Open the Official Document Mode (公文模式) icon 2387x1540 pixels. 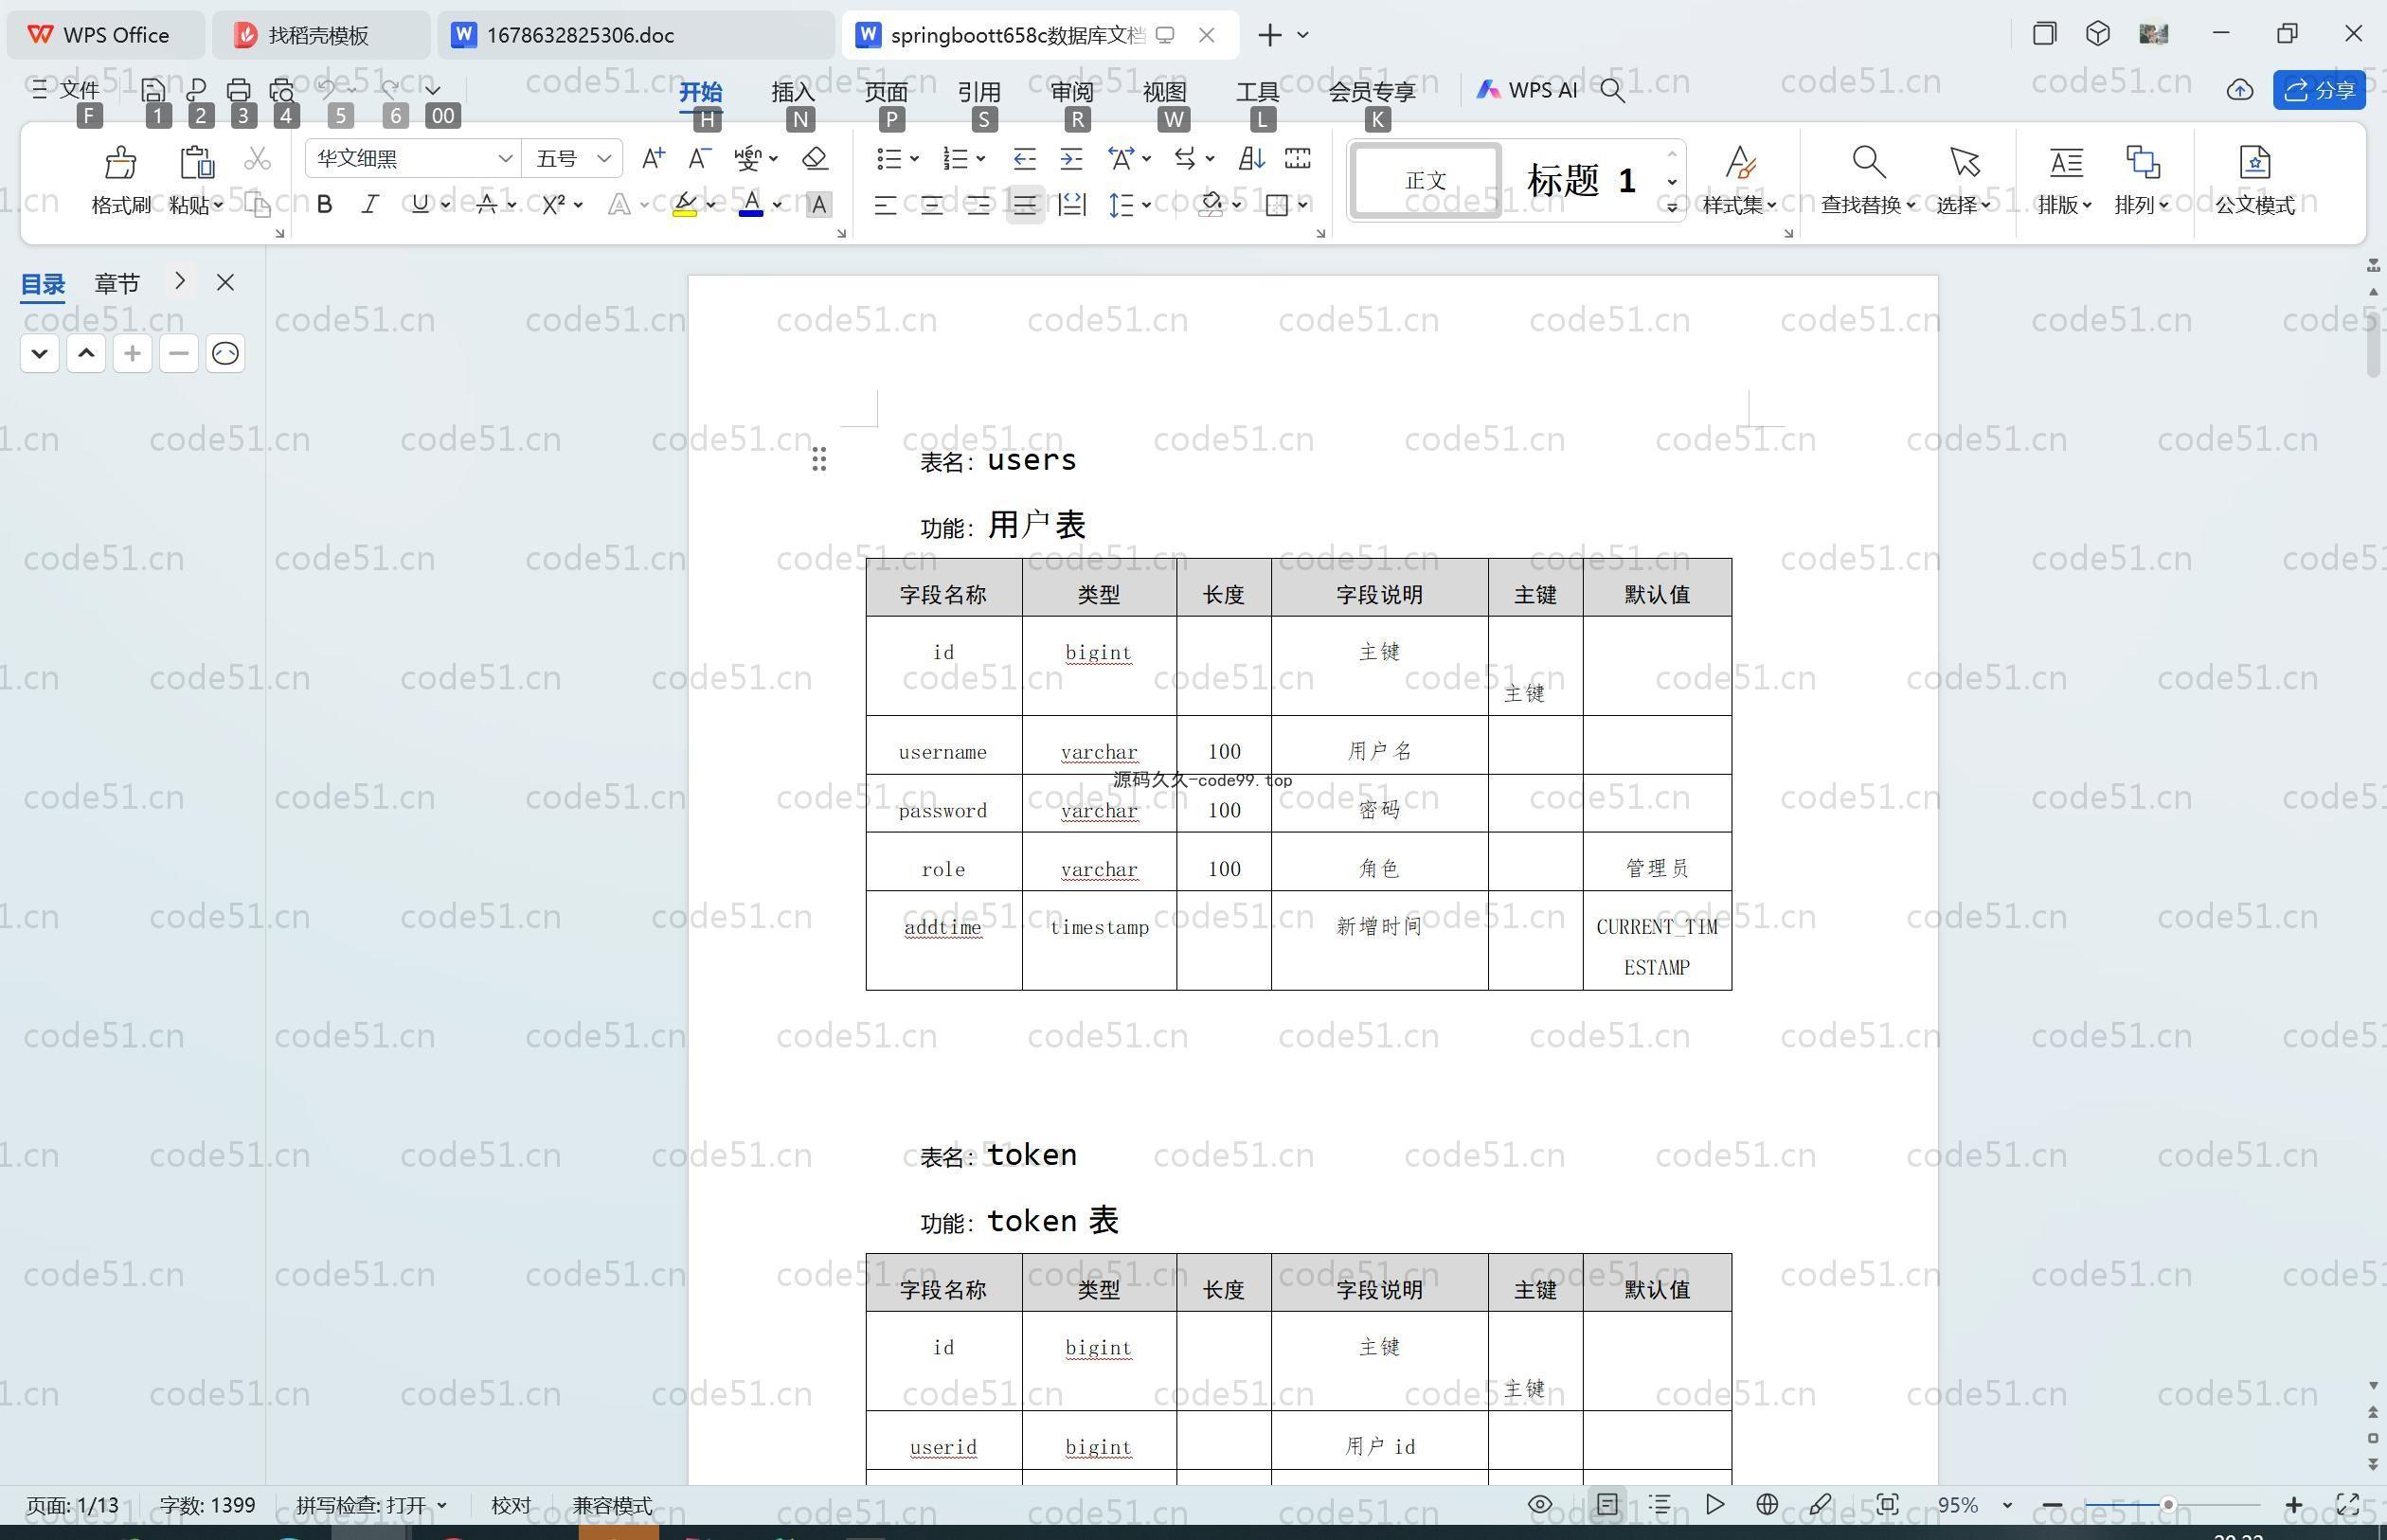pos(2255,162)
